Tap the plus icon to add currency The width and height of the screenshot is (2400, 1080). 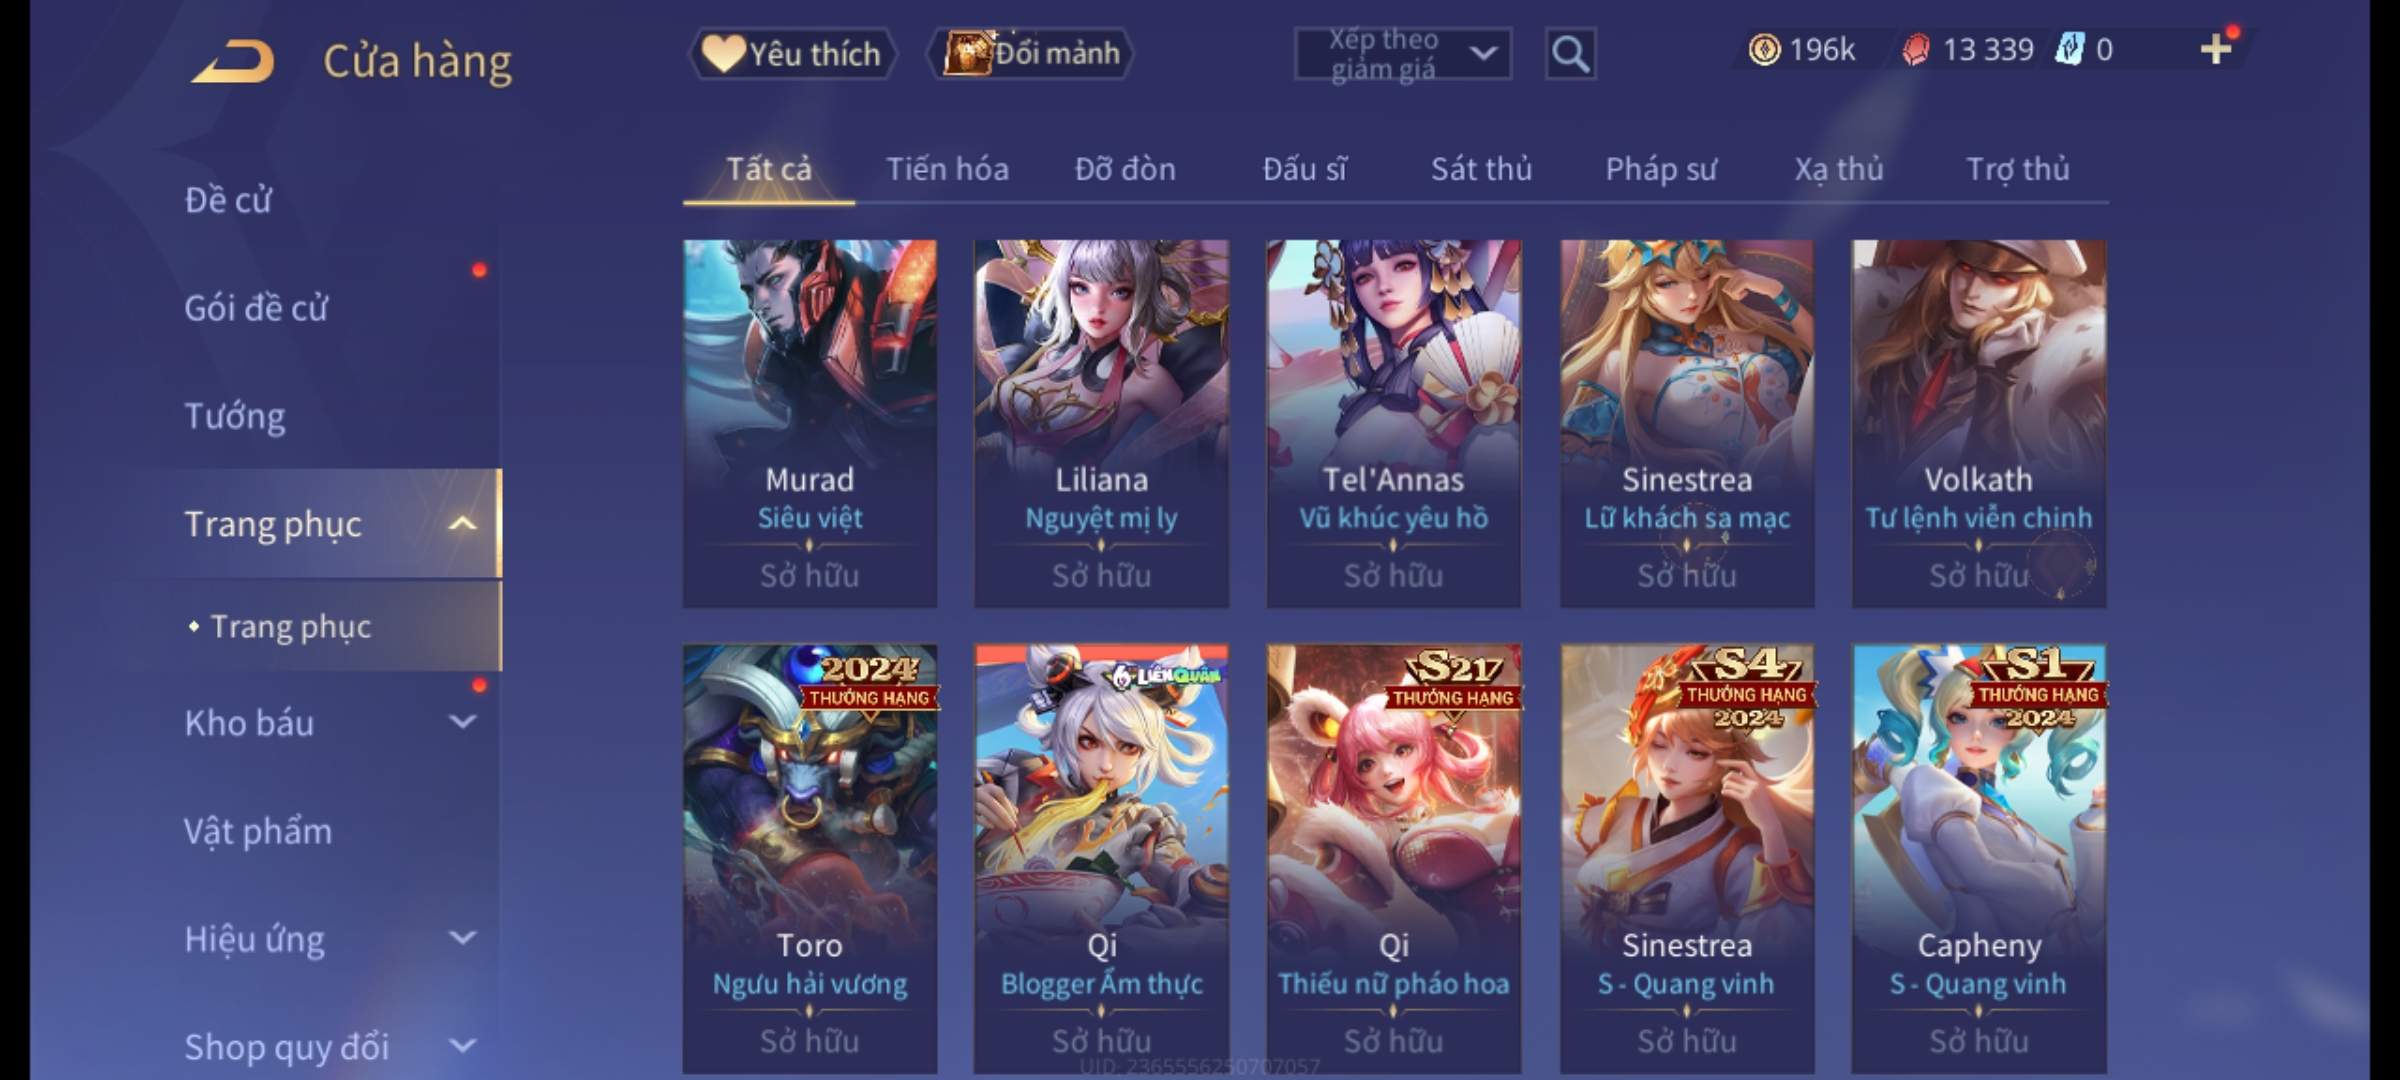2217,48
